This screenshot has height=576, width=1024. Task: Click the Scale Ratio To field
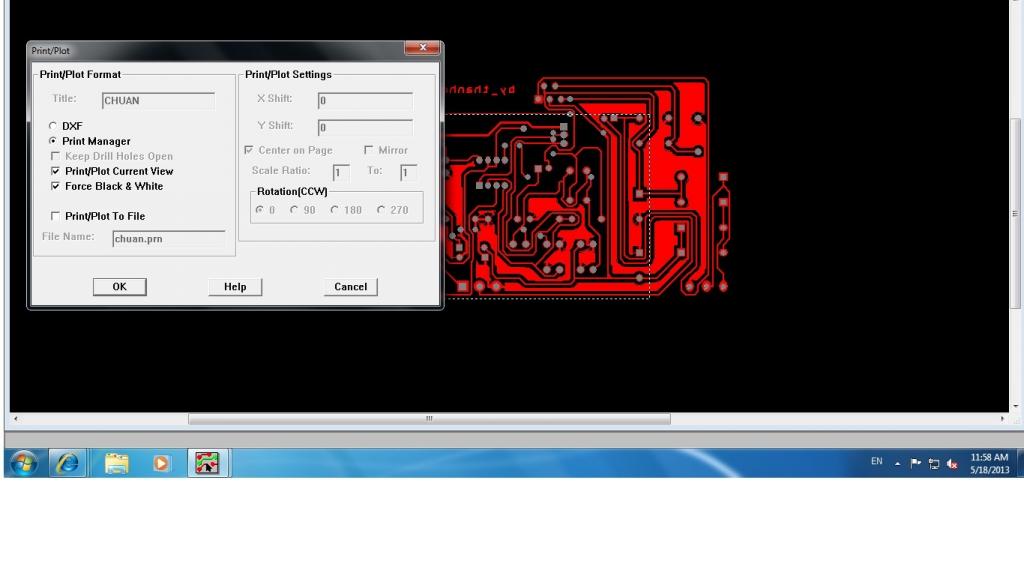(x=409, y=172)
